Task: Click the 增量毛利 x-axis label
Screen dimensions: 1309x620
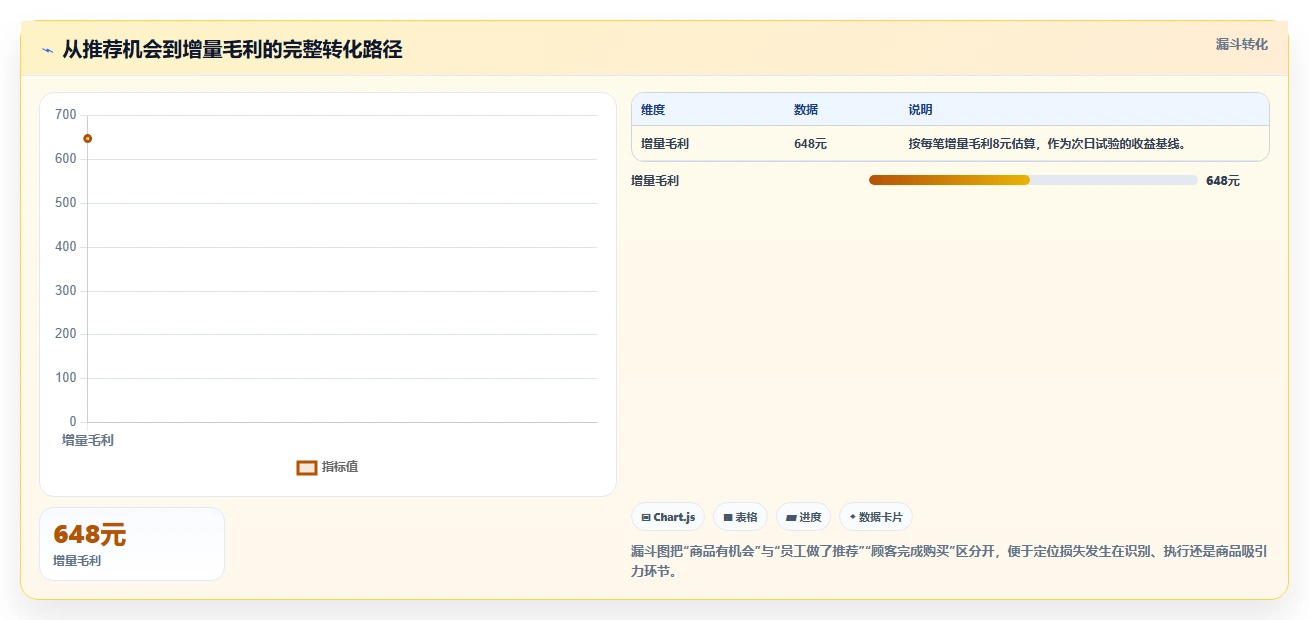Action: click(x=88, y=440)
